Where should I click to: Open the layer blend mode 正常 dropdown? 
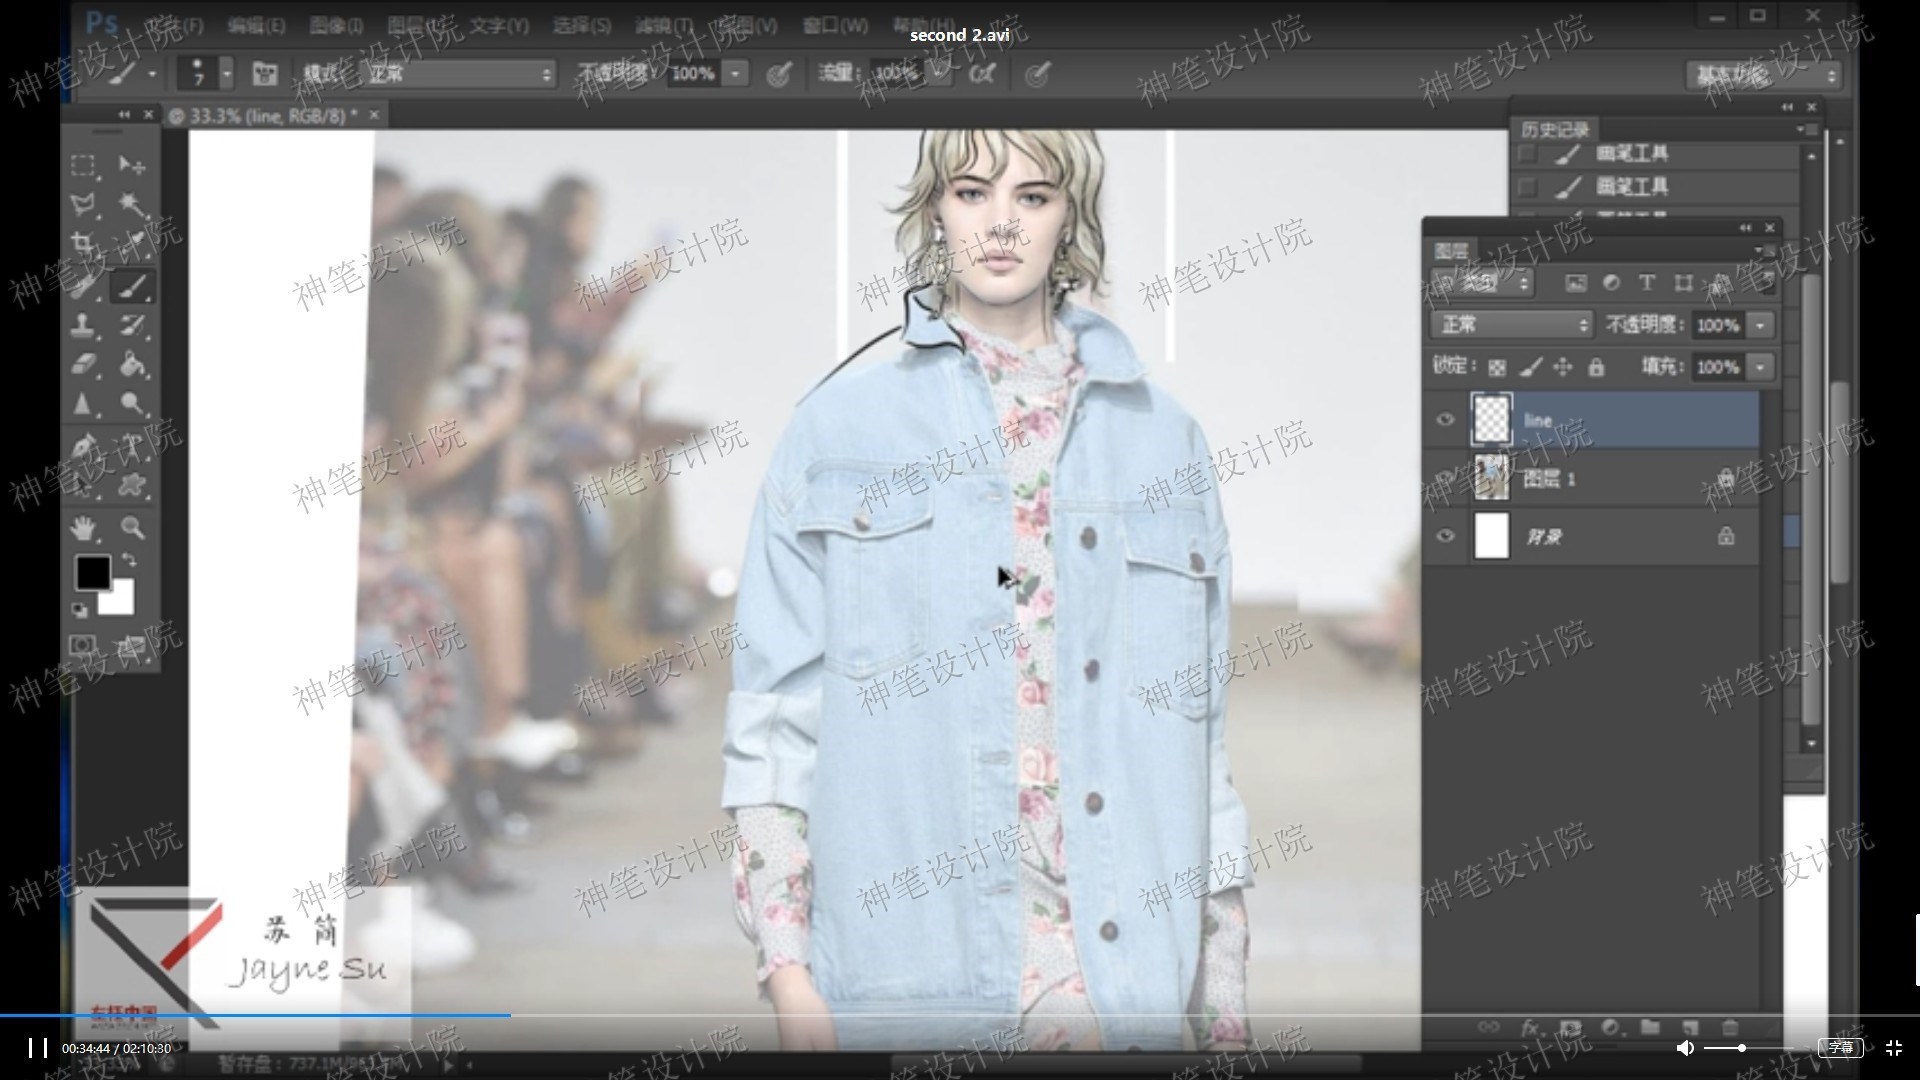1511,325
